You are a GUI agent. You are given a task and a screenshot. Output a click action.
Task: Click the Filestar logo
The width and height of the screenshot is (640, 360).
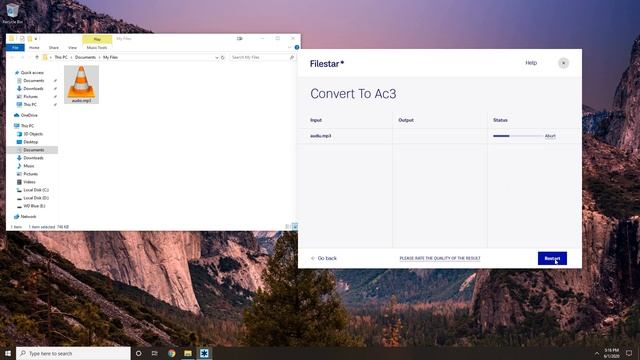tap(327, 64)
